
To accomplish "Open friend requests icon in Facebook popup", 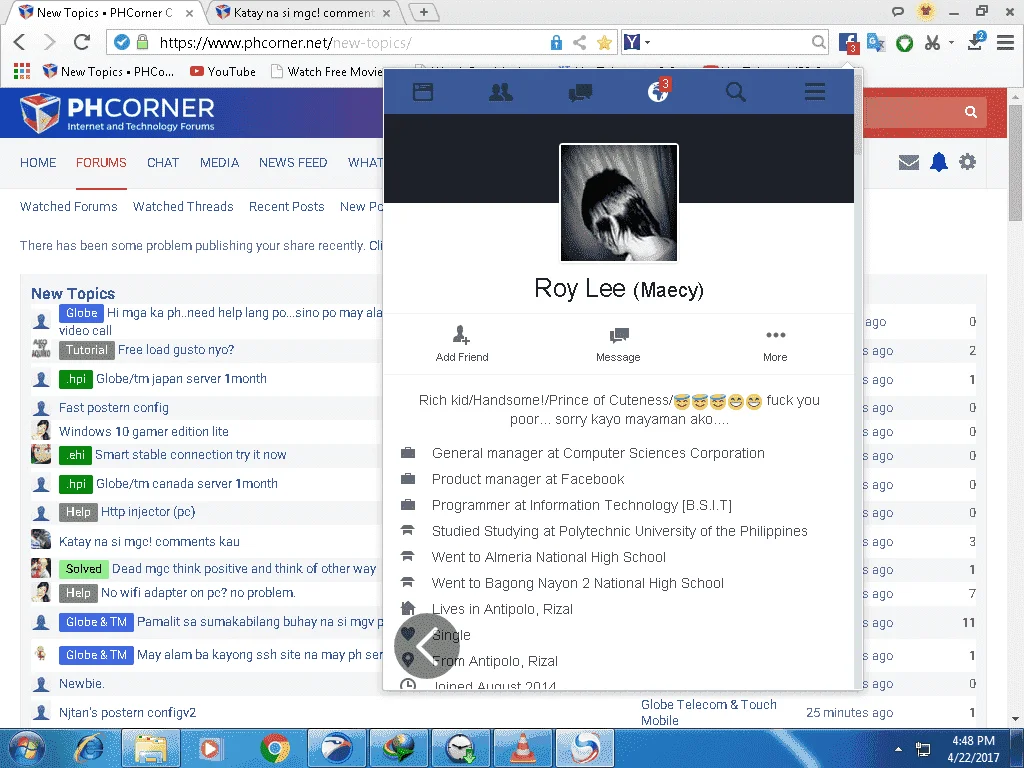I will (x=501, y=92).
